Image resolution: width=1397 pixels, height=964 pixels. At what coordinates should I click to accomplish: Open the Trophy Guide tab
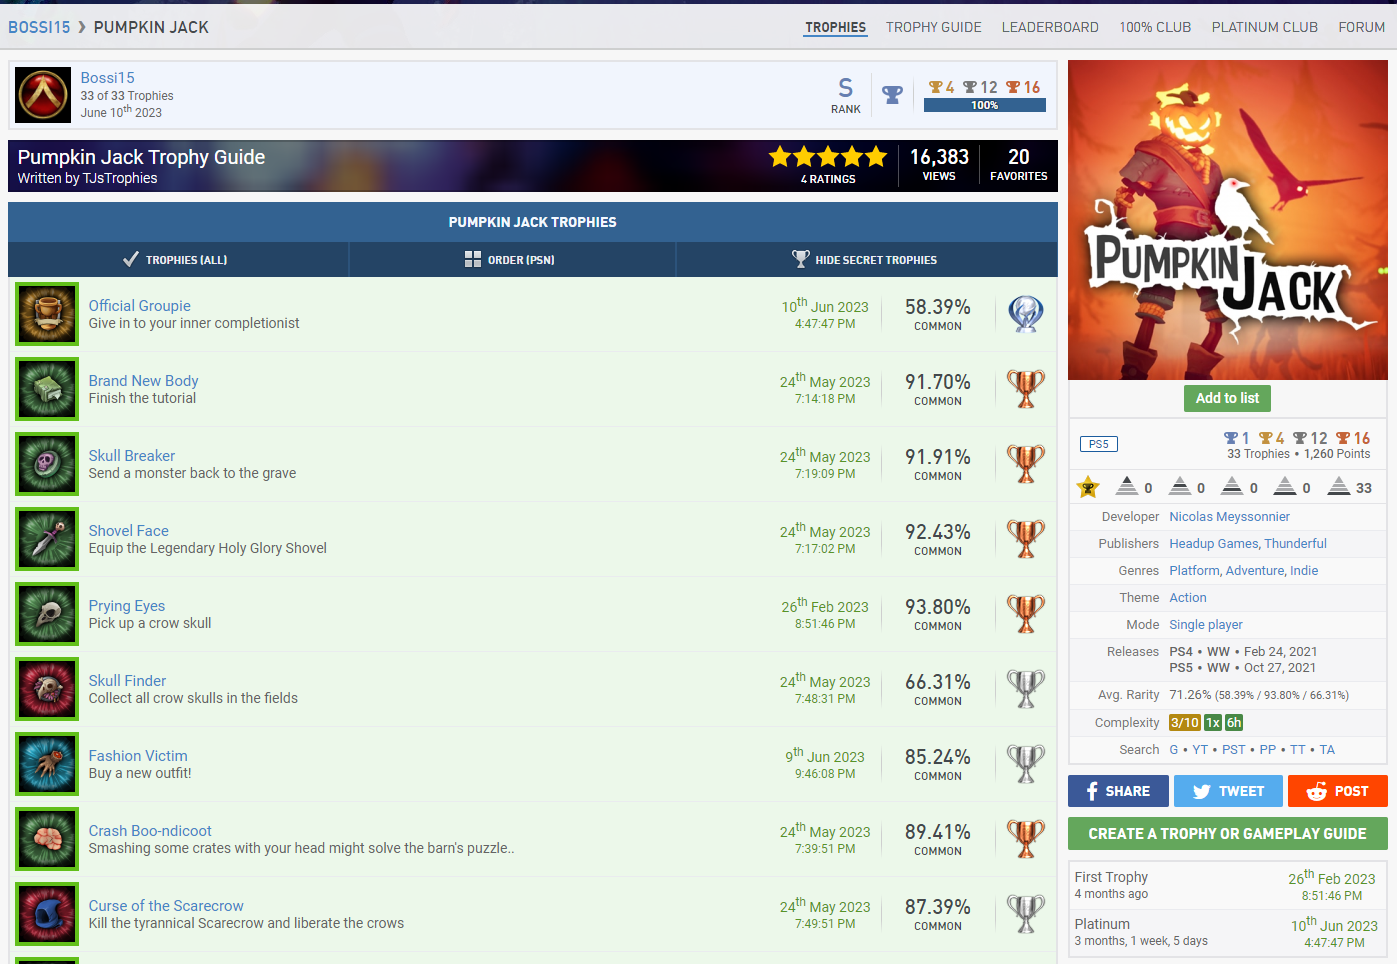(933, 27)
